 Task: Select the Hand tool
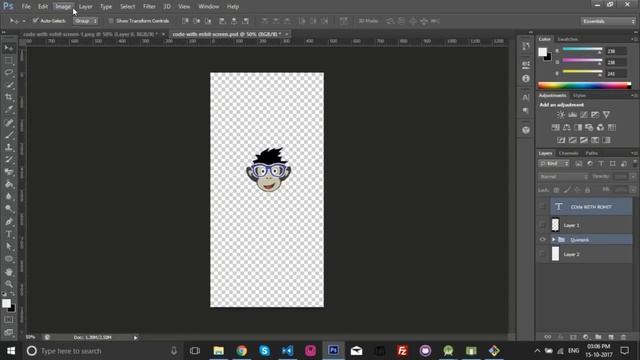point(9,272)
